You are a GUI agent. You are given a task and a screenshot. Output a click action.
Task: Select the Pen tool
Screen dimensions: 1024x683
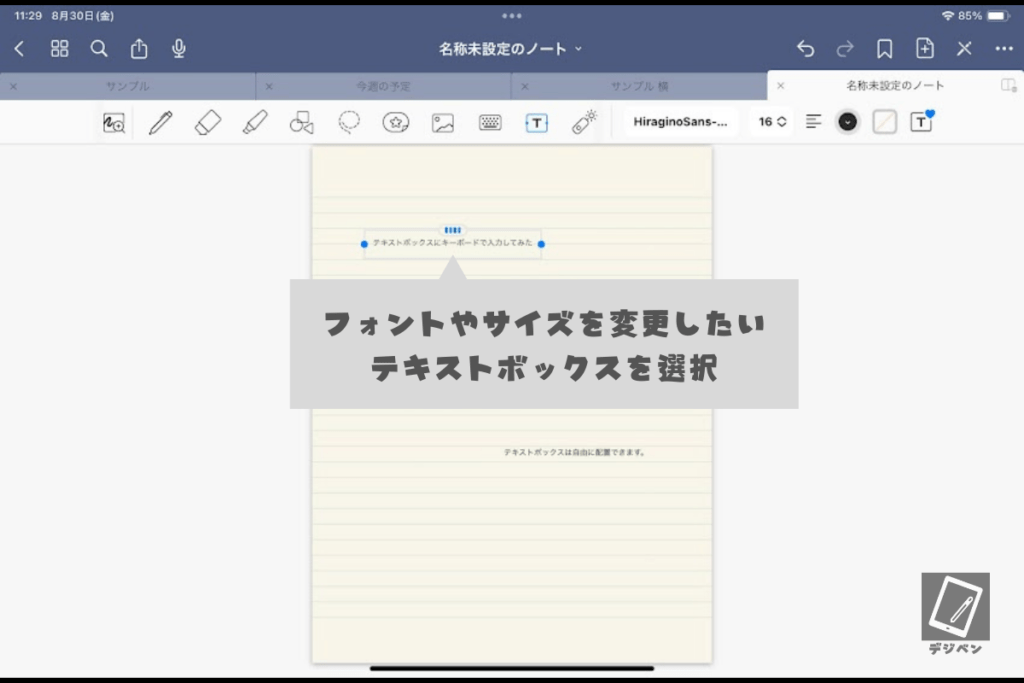[x=160, y=122]
